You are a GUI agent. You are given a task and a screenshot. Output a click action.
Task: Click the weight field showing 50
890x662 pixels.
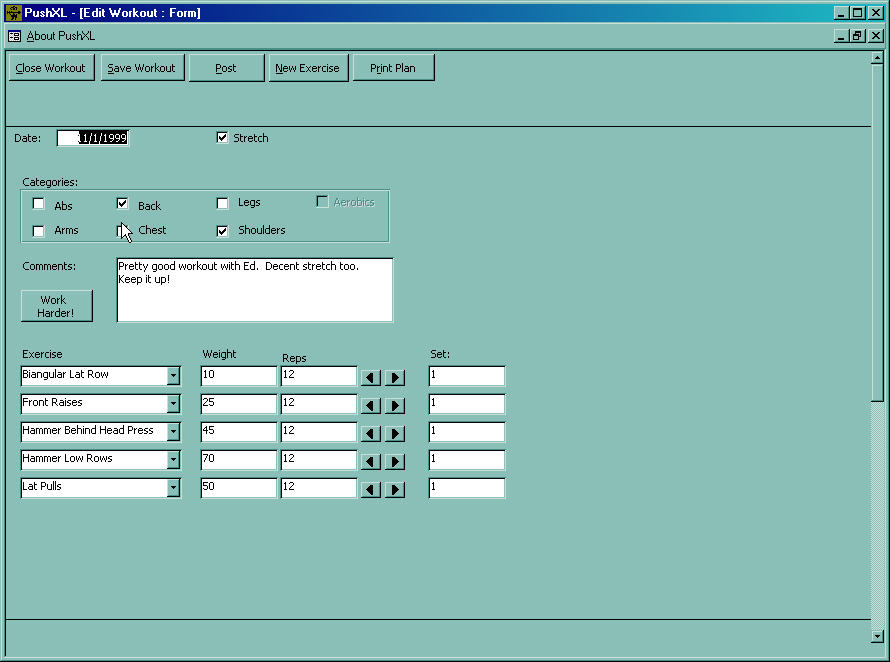point(238,488)
